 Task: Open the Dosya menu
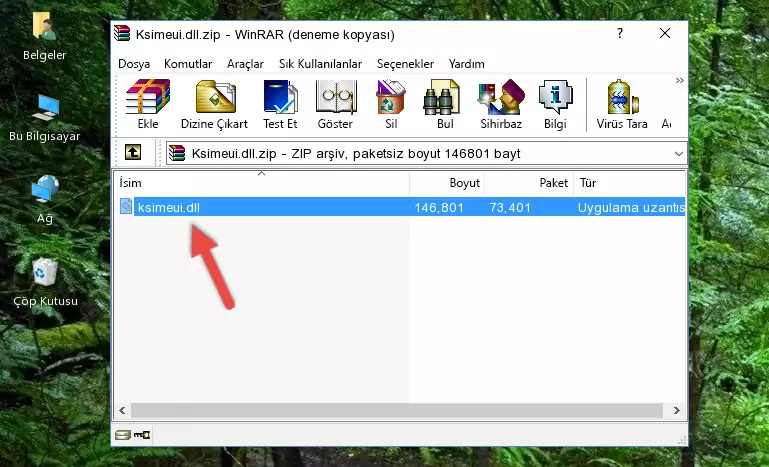coord(134,64)
